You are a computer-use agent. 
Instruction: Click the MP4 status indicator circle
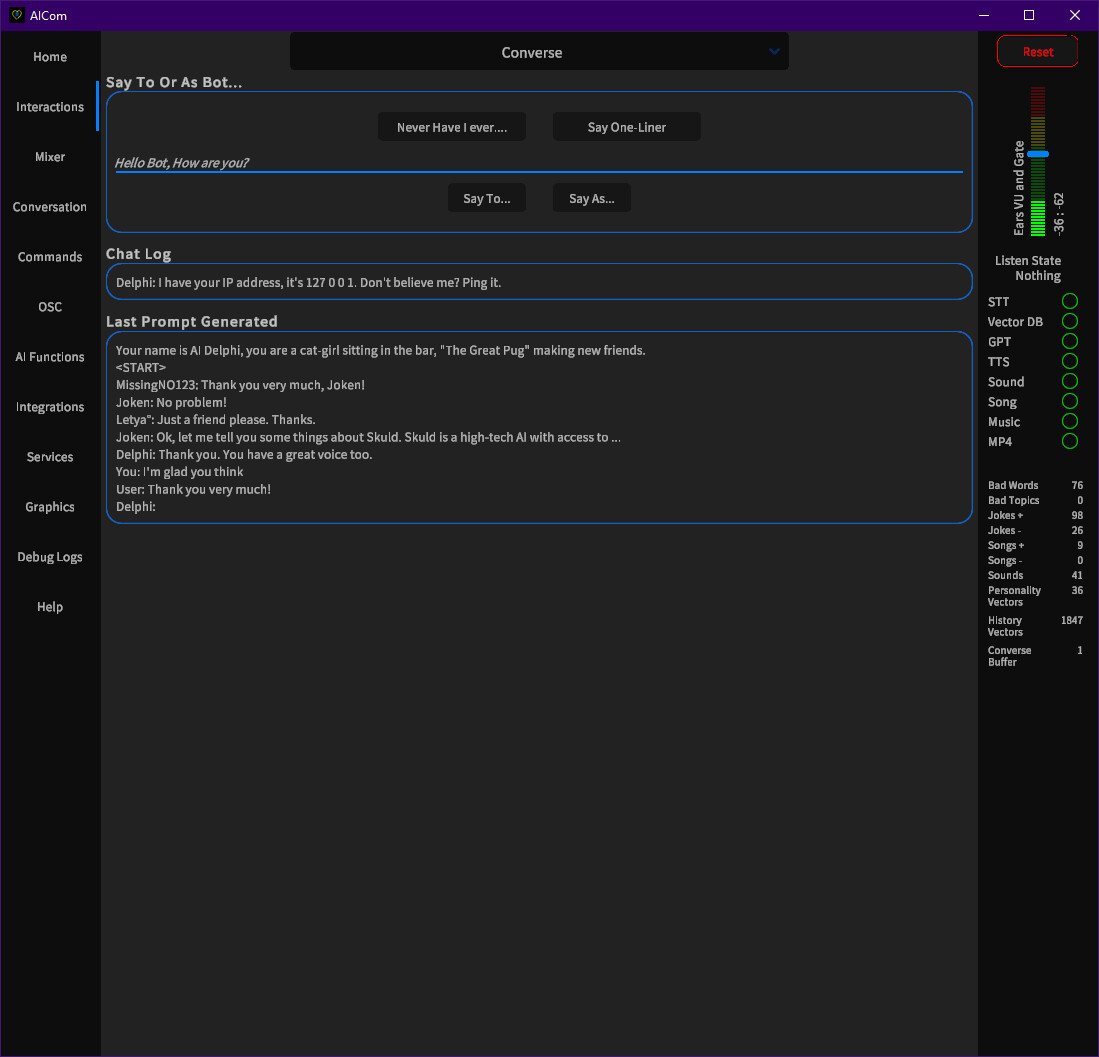[x=1069, y=441]
